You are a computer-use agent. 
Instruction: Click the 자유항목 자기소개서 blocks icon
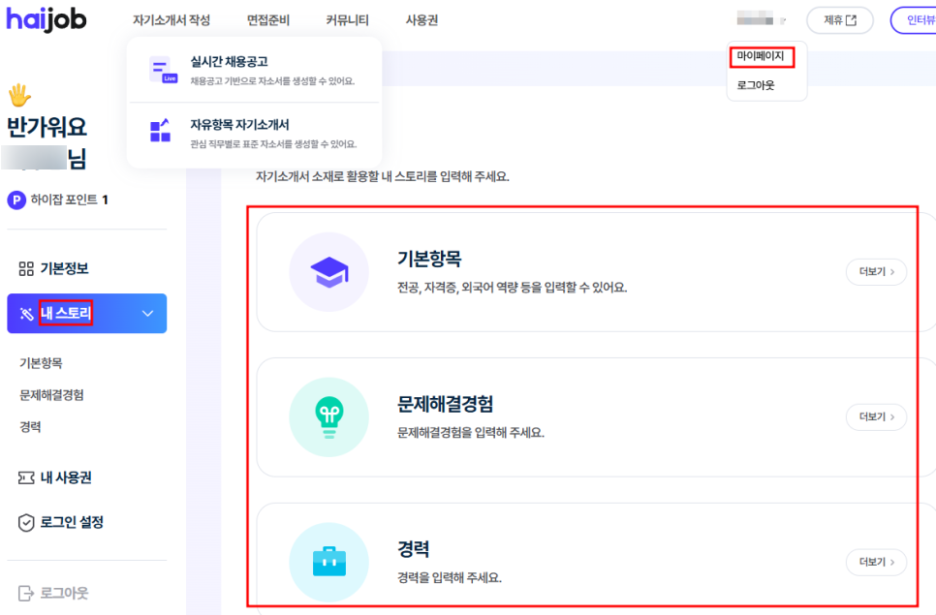(161, 133)
